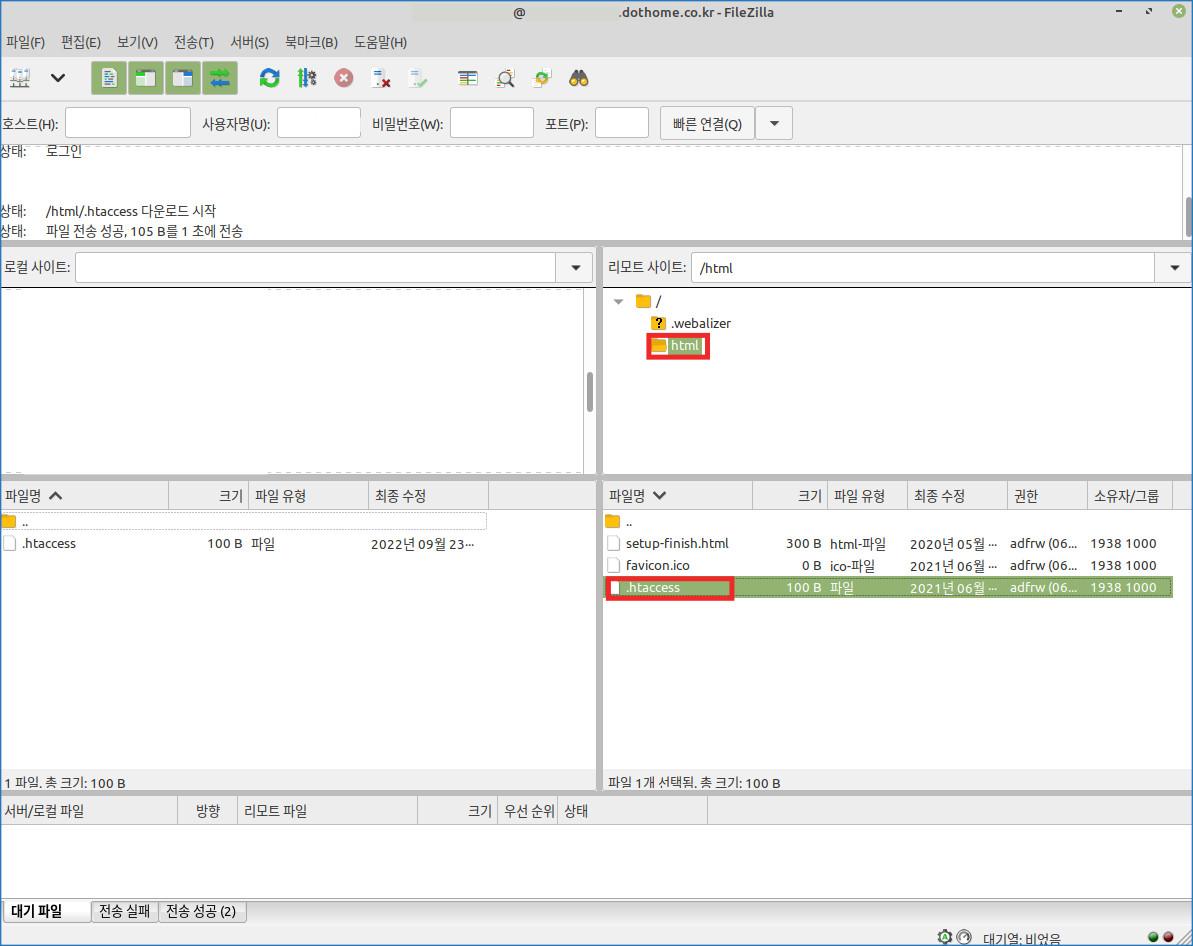Switch to the 전송 성공 (2) tab
This screenshot has width=1193, height=946.
(201, 911)
